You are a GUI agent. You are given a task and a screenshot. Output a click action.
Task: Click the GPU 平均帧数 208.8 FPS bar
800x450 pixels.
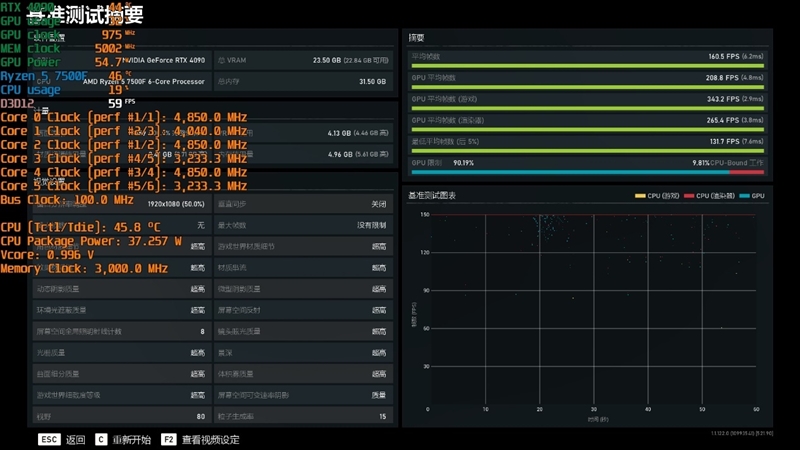(x=587, y=87)
